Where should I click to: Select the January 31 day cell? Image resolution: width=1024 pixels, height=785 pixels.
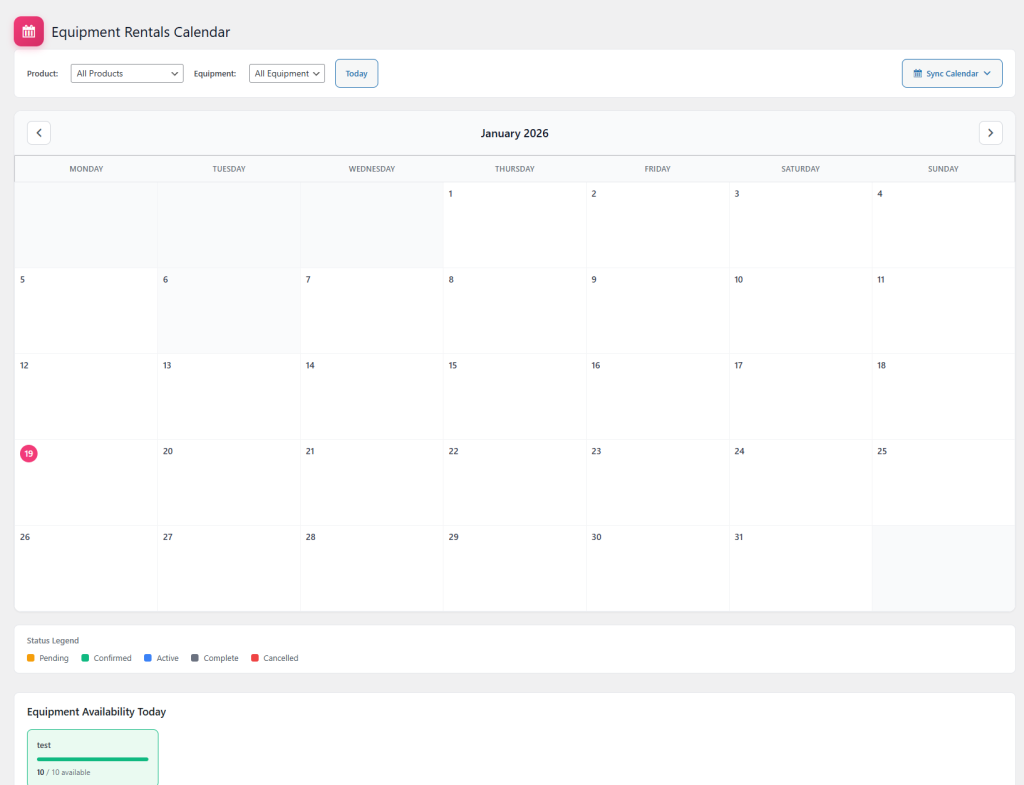pos(800,568)
